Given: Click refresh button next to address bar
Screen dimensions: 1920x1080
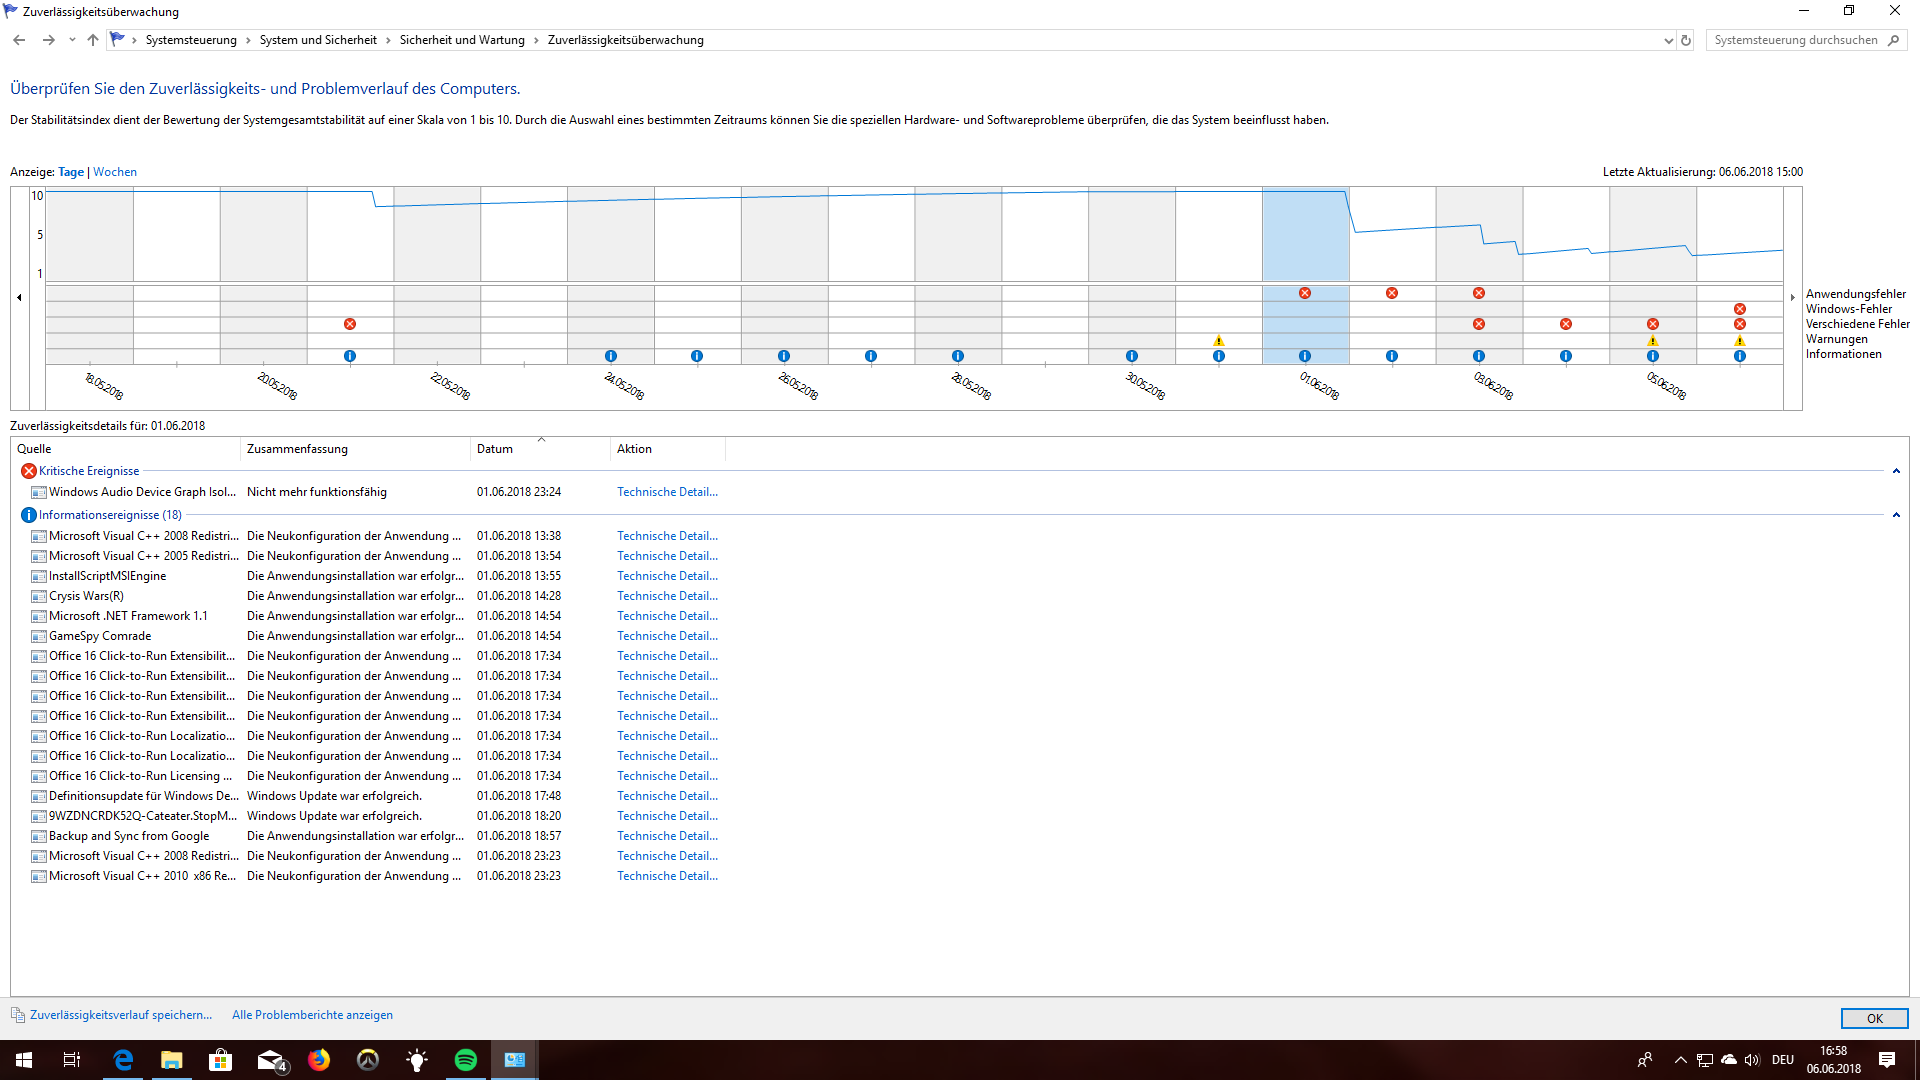Looking at the screenshot, I should tap(1686, 40).
